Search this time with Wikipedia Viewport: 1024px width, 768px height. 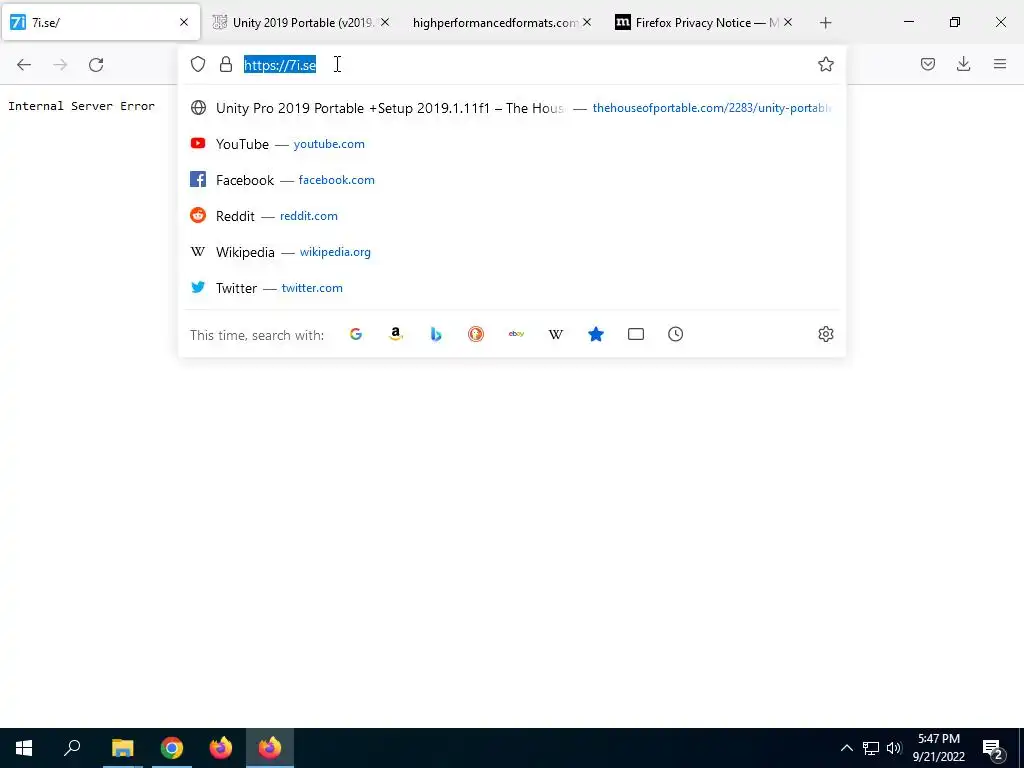coord(556,334)
